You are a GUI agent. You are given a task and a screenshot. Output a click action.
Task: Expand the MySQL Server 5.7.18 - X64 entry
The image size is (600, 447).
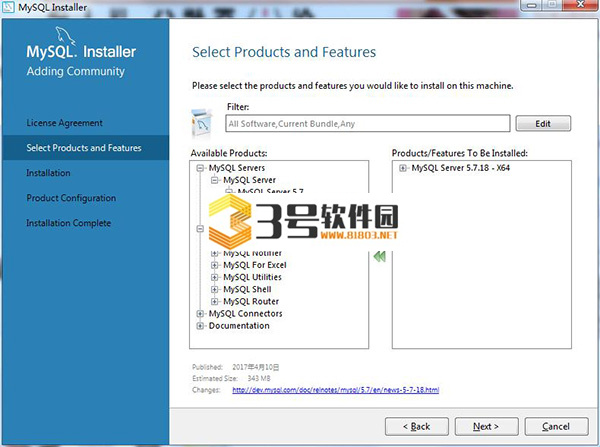point(403,168)
